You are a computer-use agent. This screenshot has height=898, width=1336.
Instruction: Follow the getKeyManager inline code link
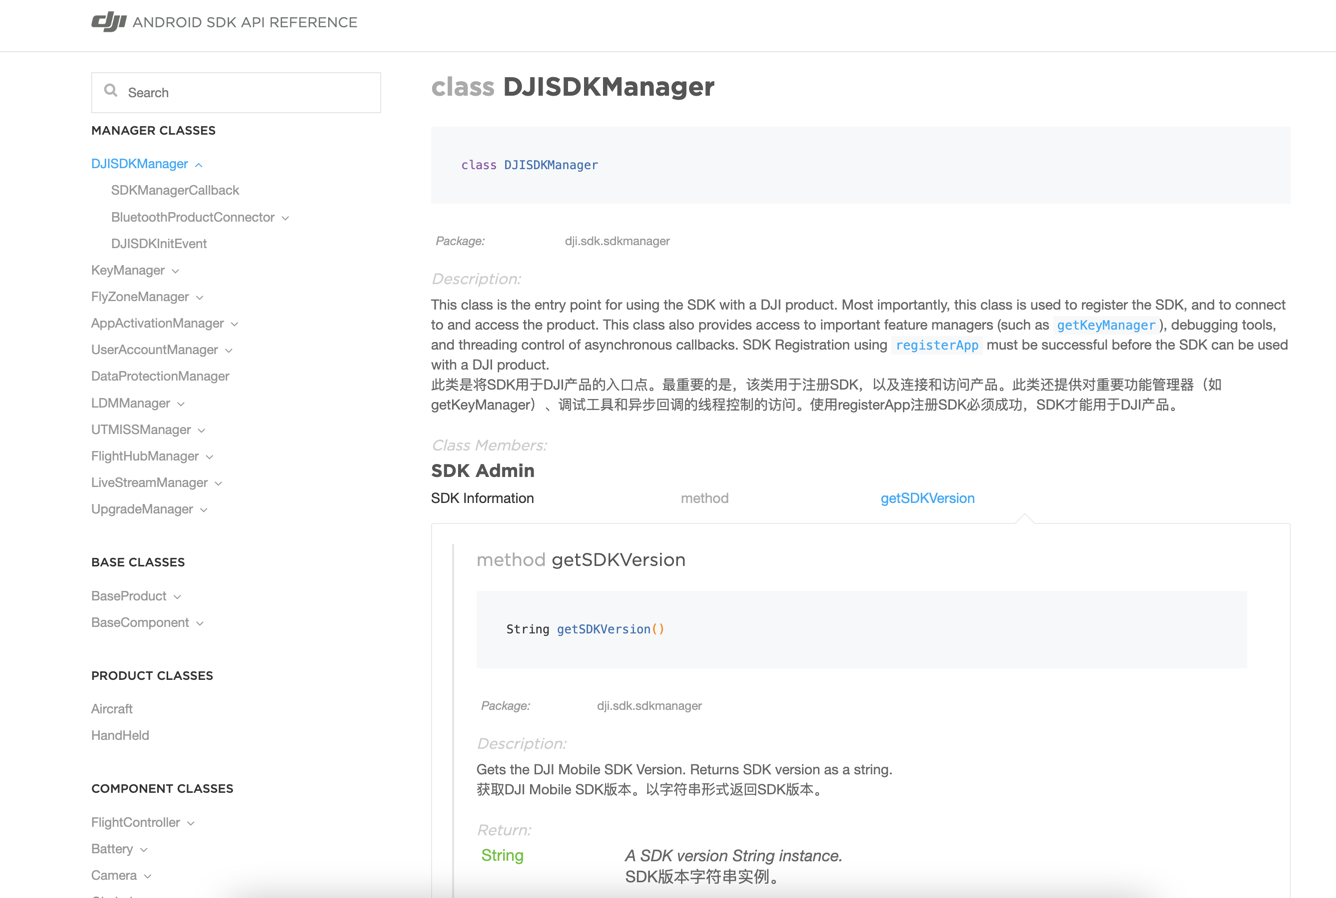[x=1106, y=325]
